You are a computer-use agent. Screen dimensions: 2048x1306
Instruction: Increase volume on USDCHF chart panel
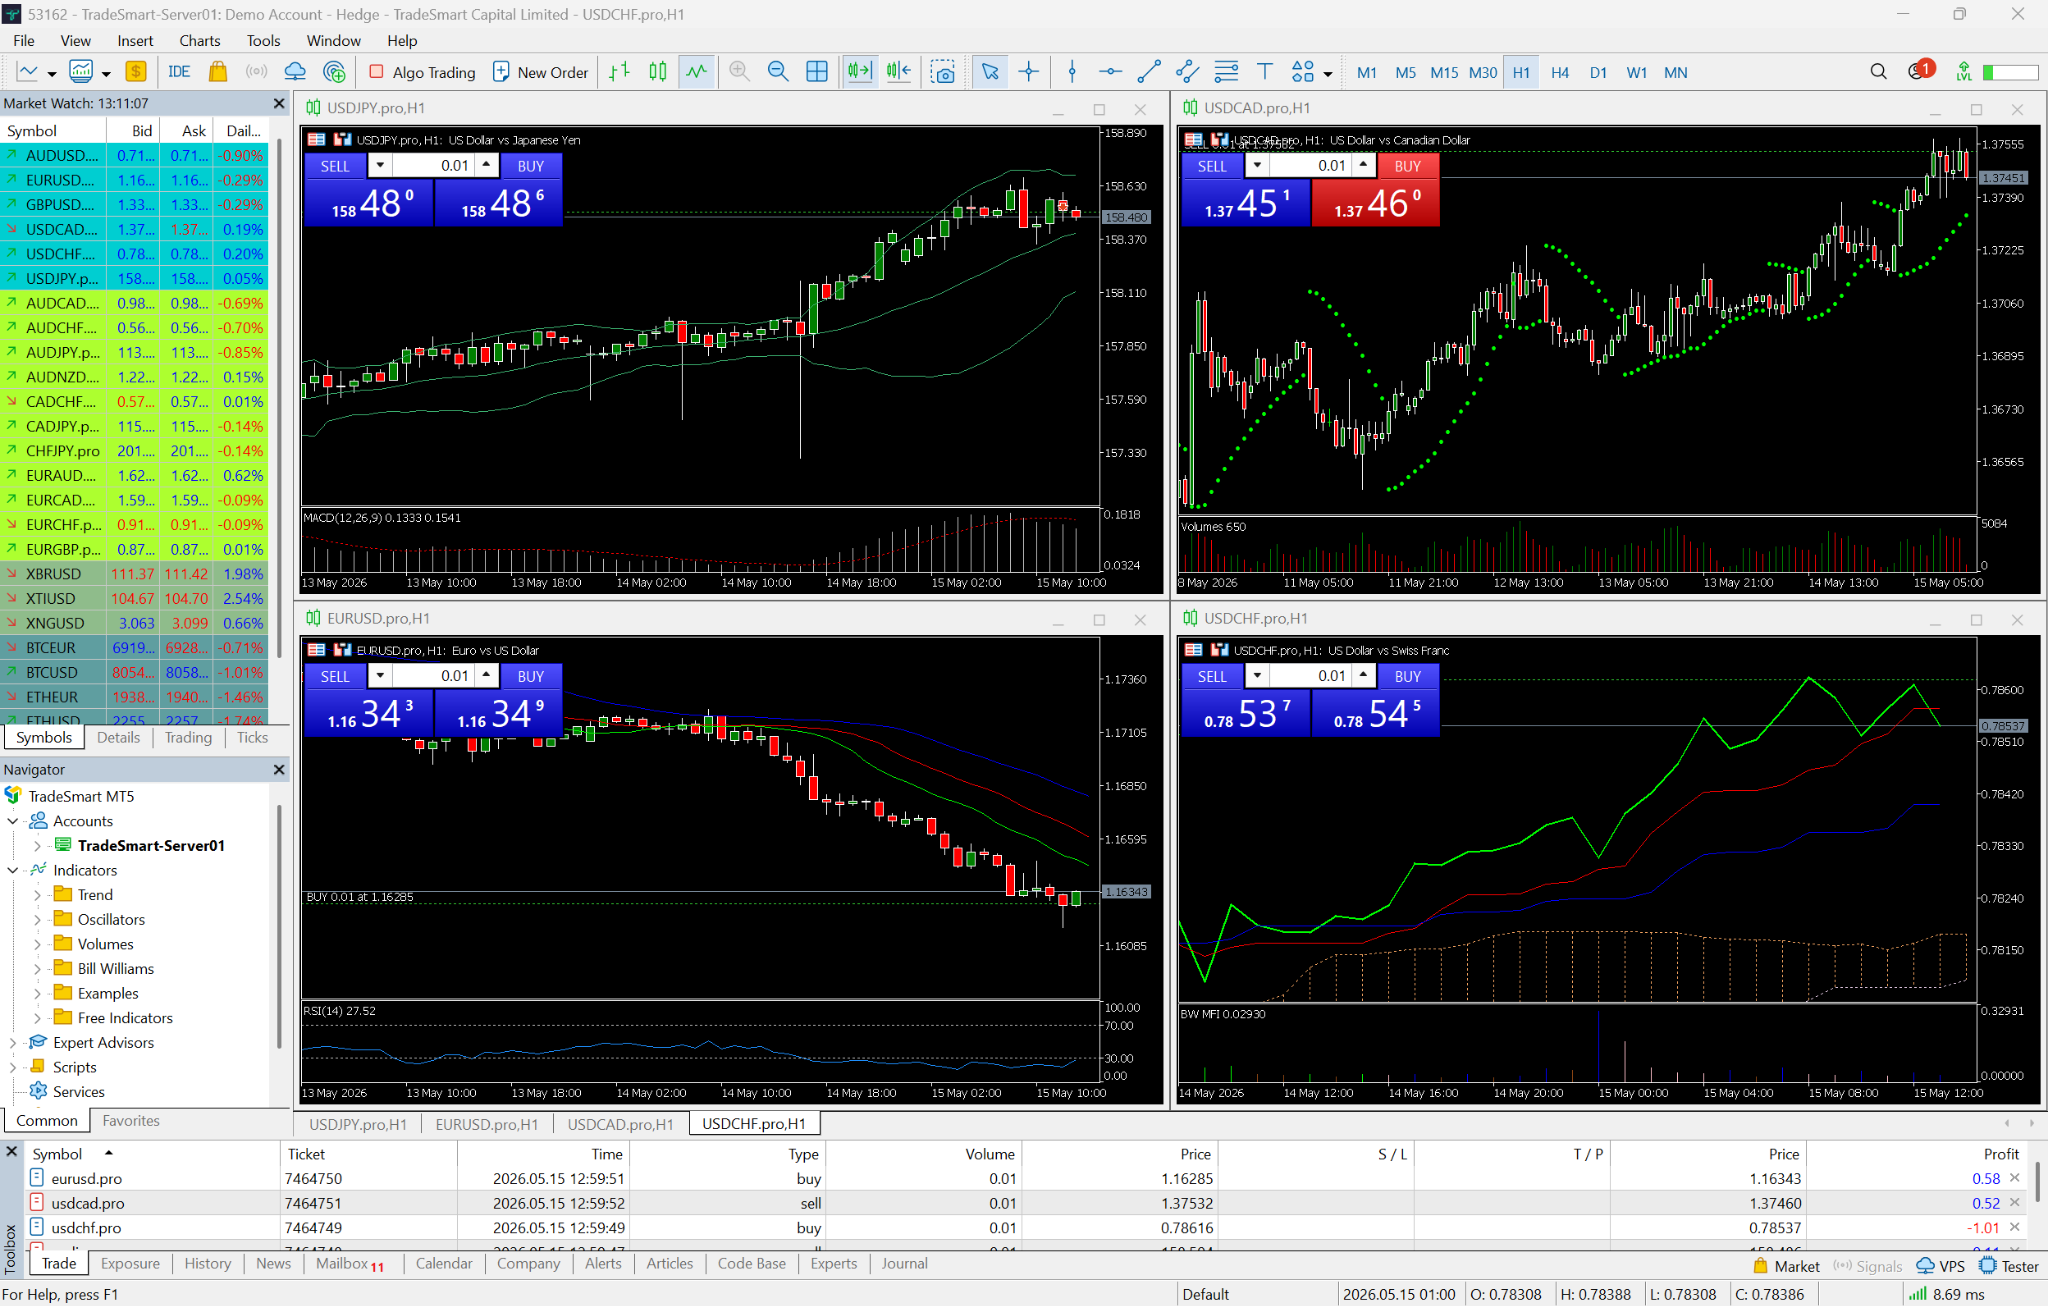[x=1363, y=676]
